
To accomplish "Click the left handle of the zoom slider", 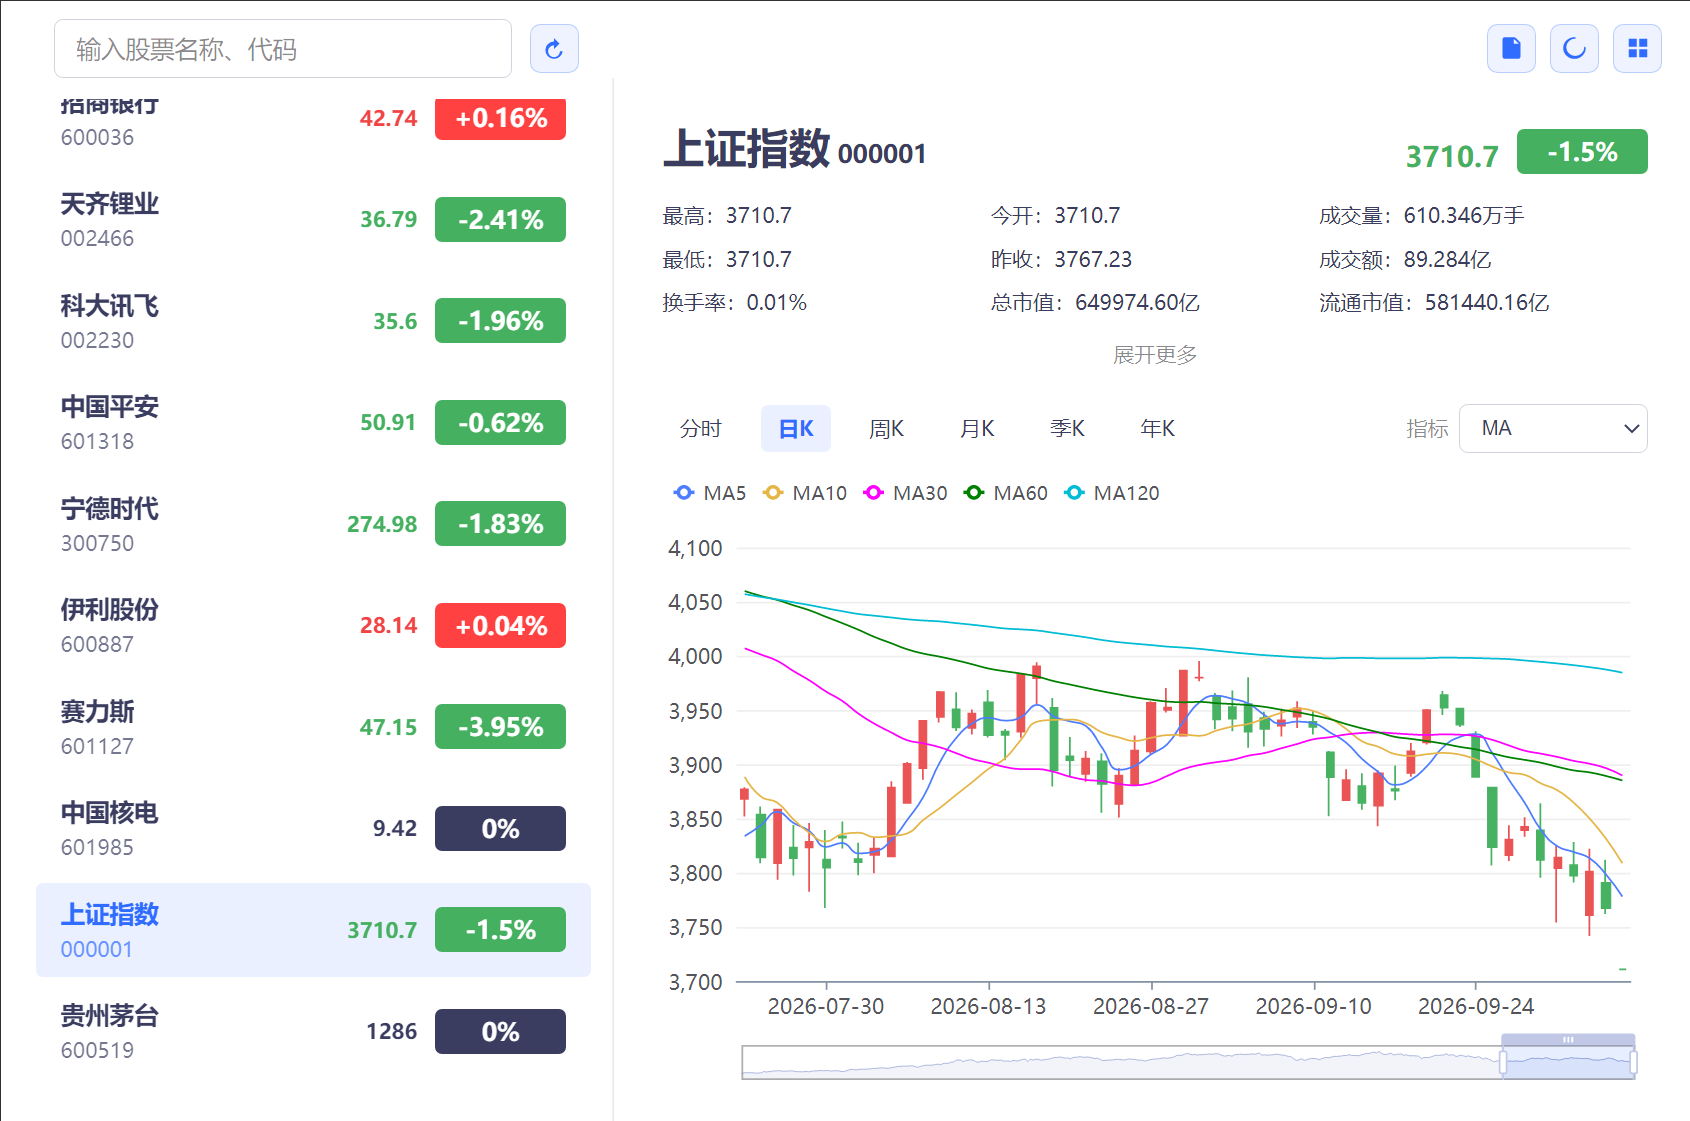I will click(x=1503, y=1062).
